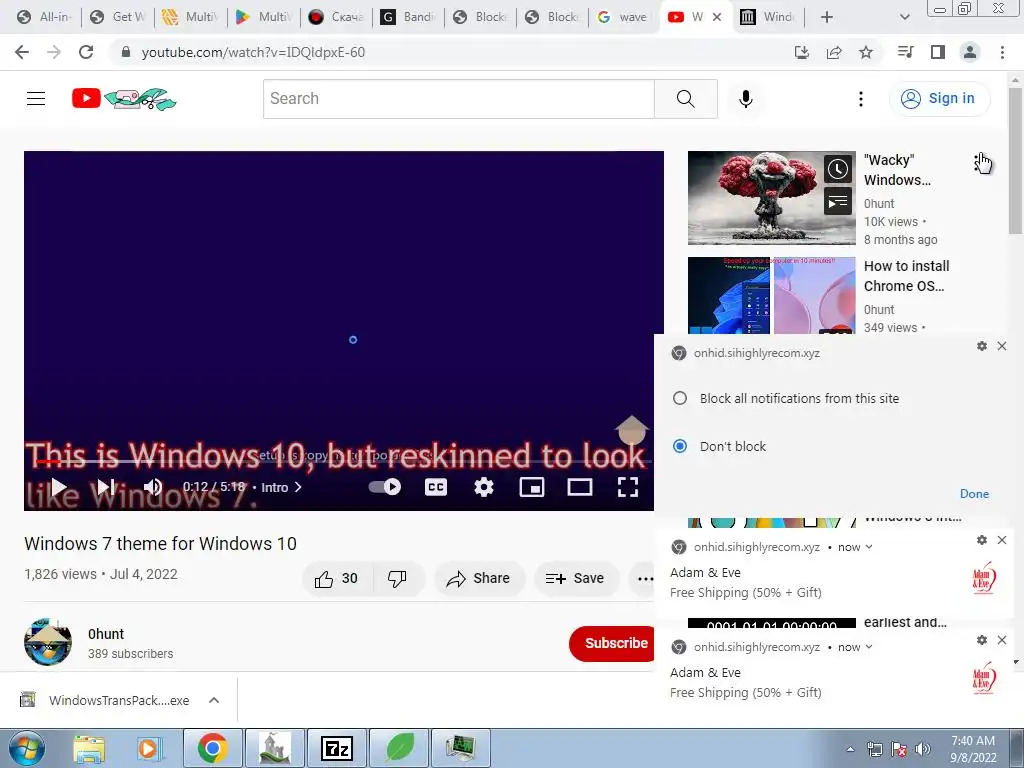The width and height of the screenshot is (1024, 768).
Task: Enter full screen mode
Action: 628,487
